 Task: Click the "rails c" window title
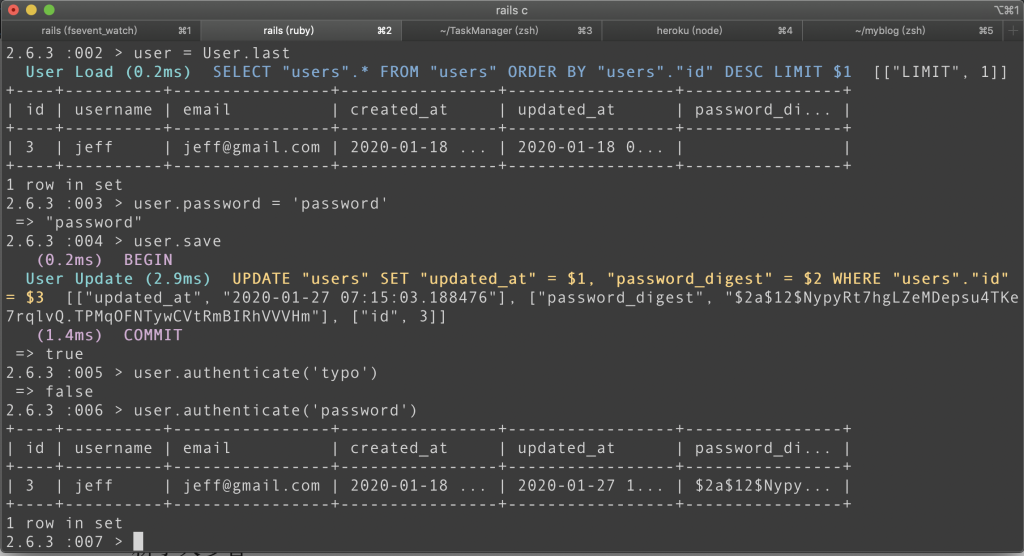tap(512, 10)
